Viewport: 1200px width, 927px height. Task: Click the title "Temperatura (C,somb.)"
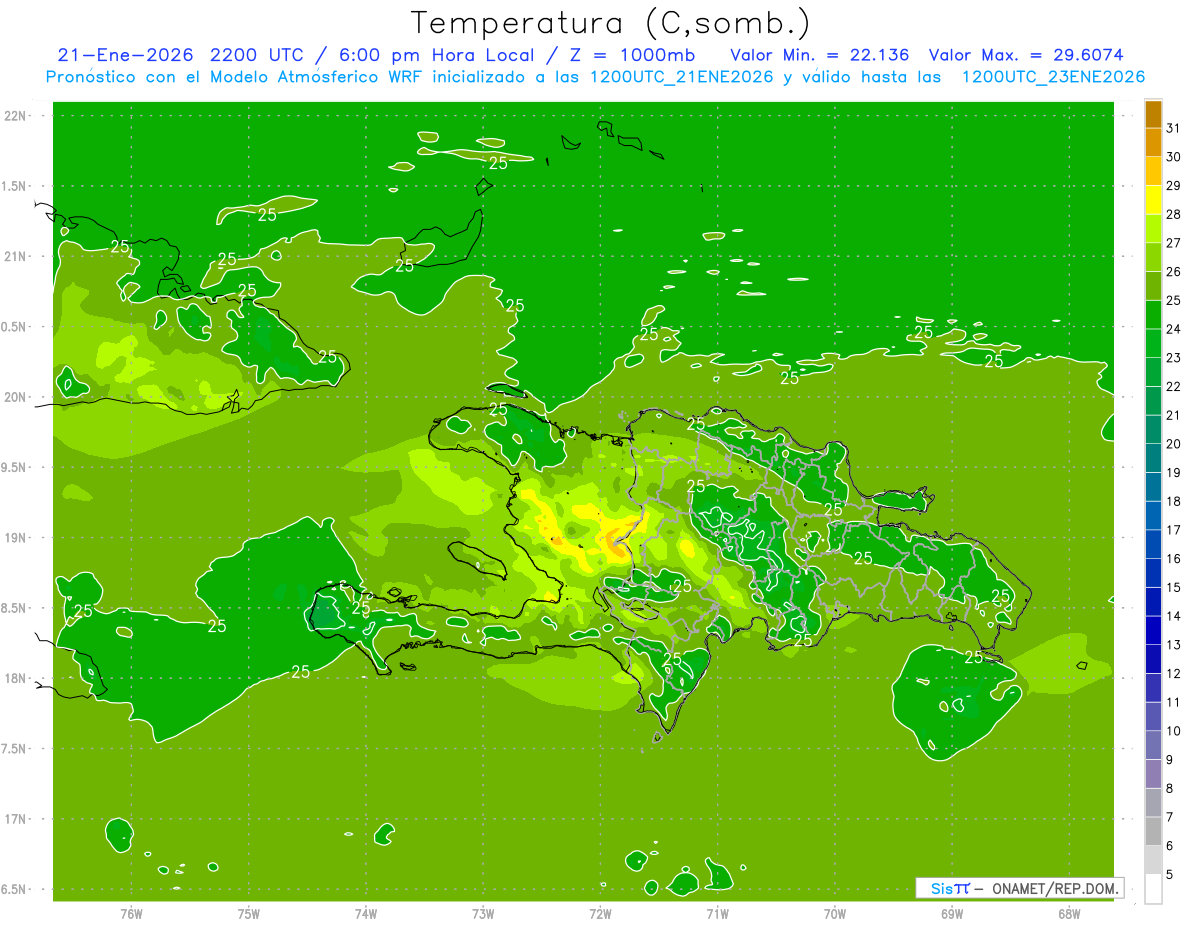pos(611,24)
